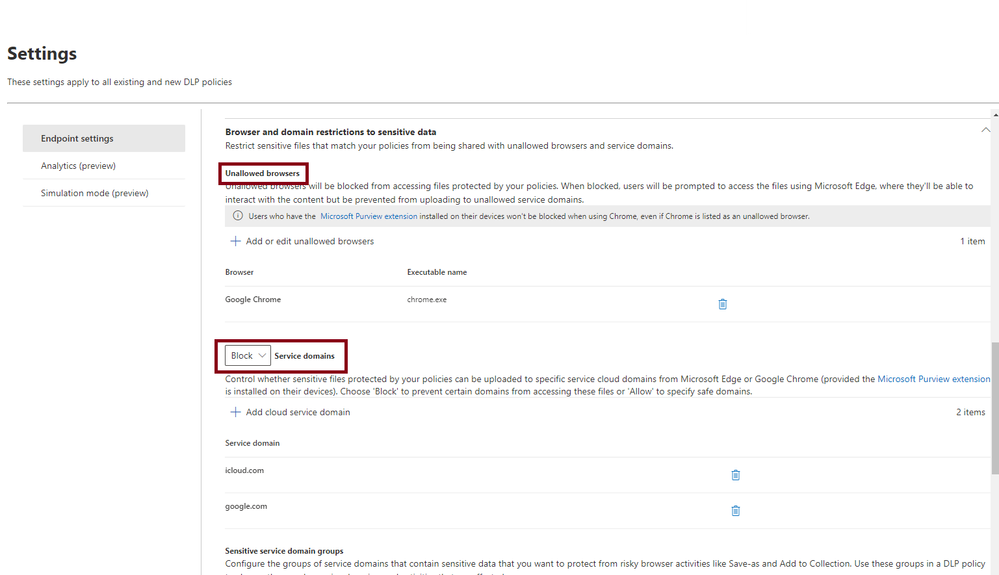Open the Block dropdown for Service domains
The width and height of the screenshot is (999, 575).
248,355
